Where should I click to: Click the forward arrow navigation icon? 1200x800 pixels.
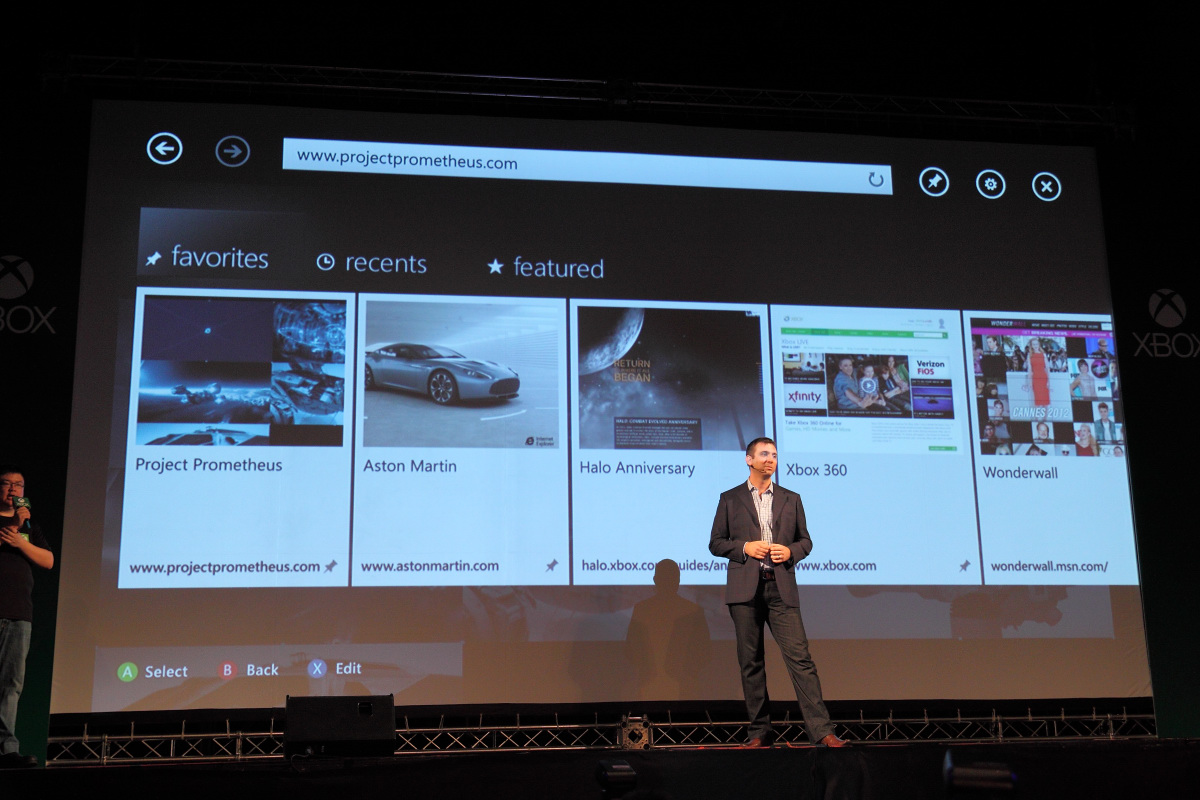(233, 151)
